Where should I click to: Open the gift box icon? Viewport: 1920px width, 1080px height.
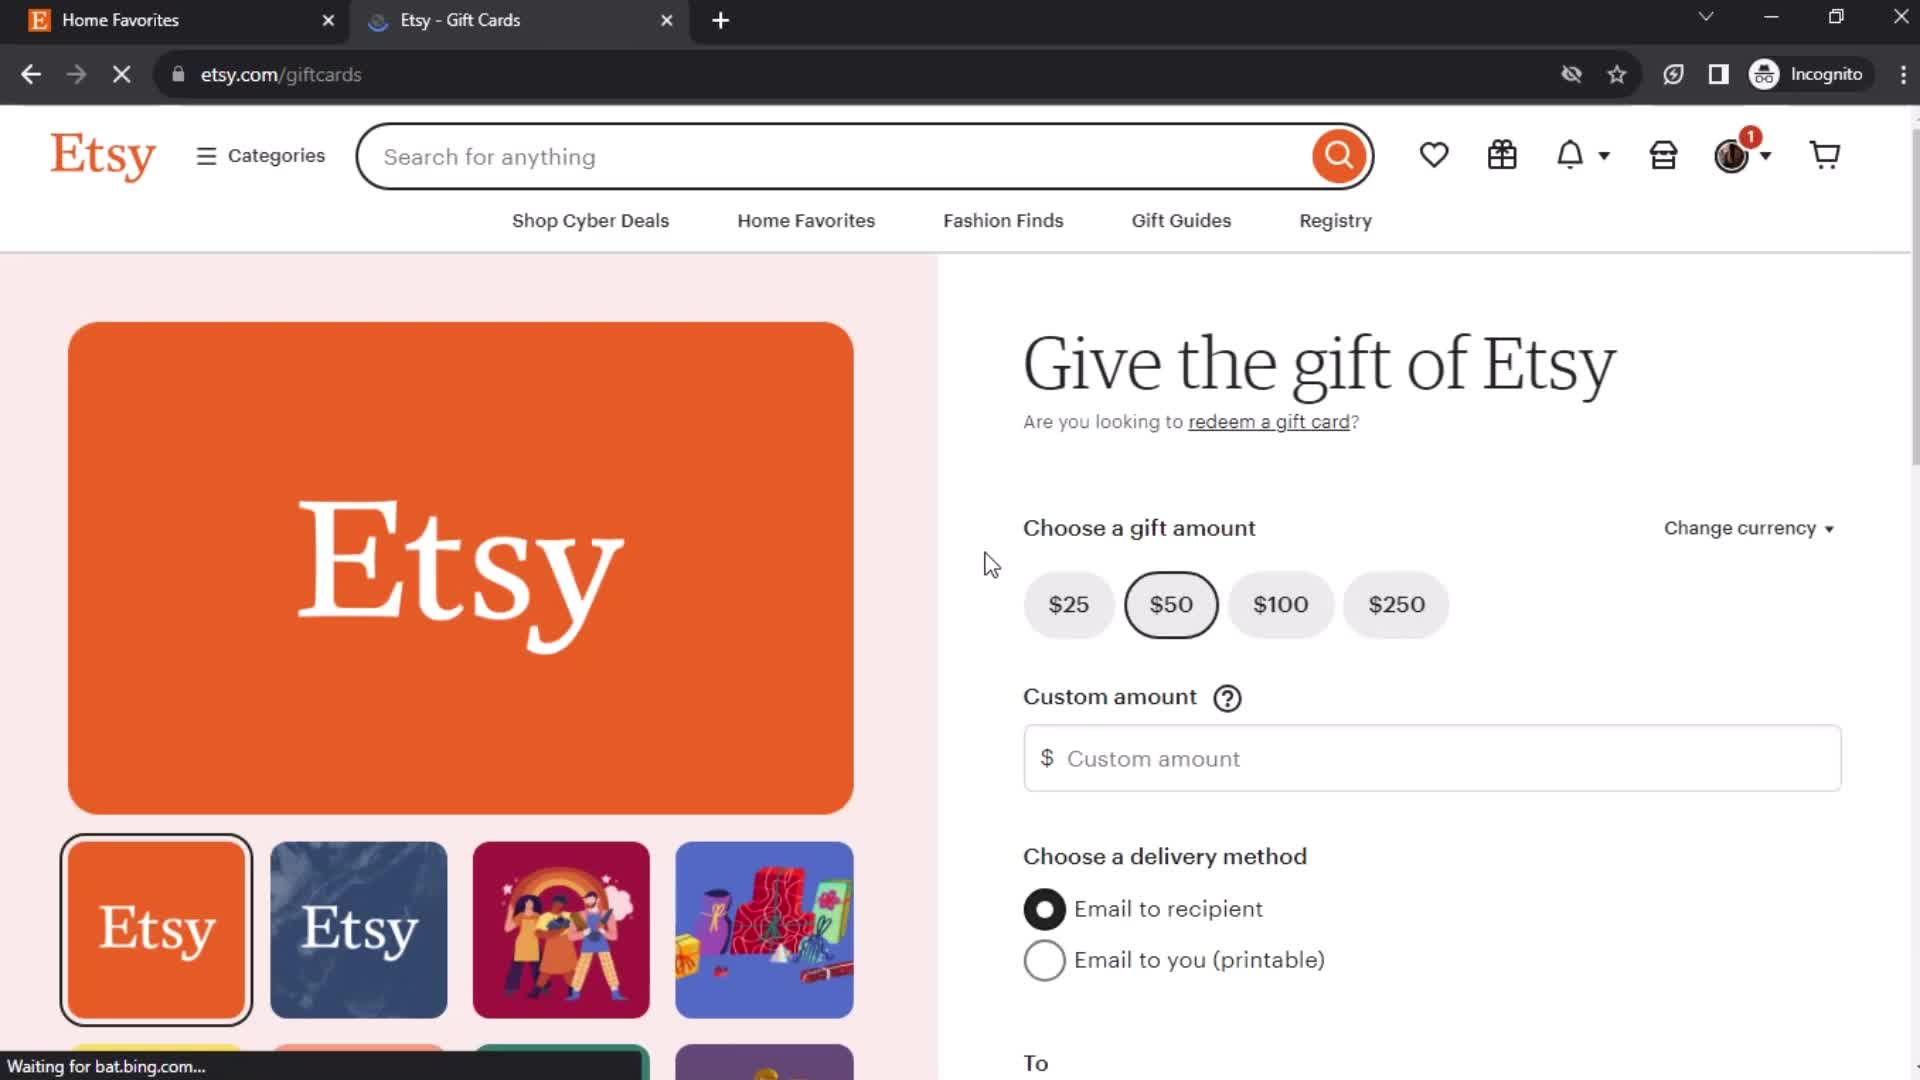click(x=1503, y=156)
